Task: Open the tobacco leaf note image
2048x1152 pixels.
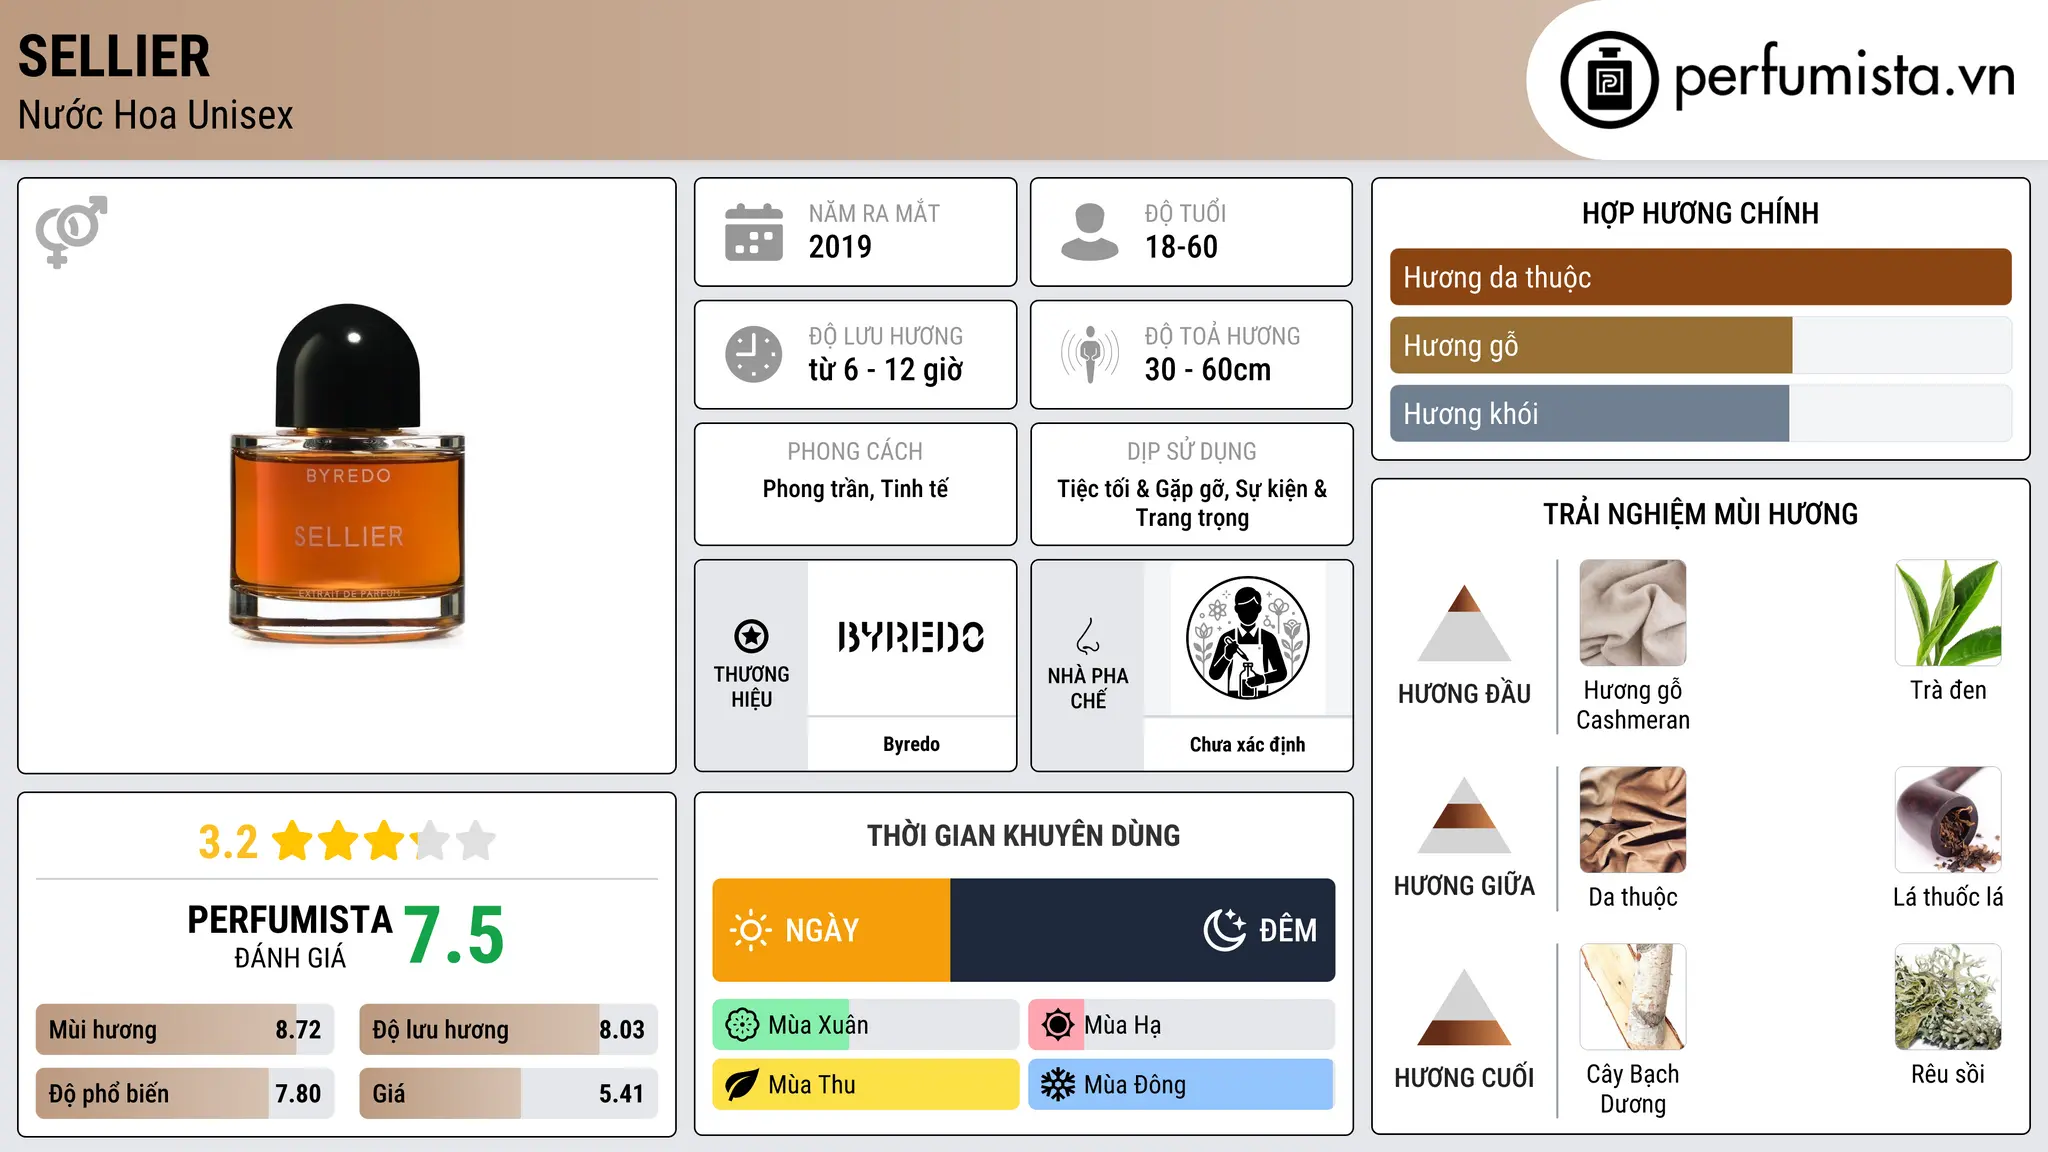Action: tap(1948, 820)
